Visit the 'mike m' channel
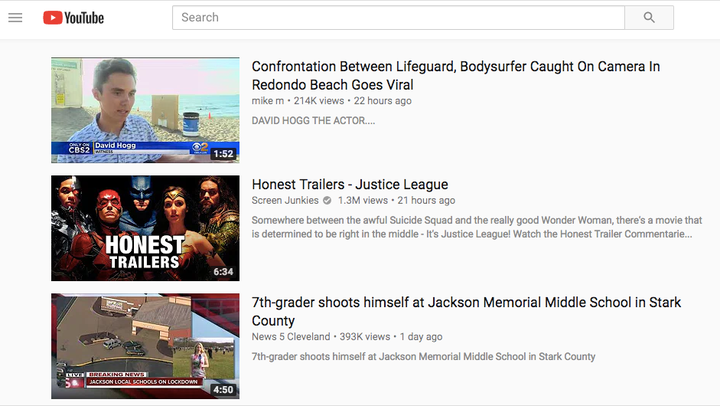This screenshot has width=720, height=406. (268, 101)
